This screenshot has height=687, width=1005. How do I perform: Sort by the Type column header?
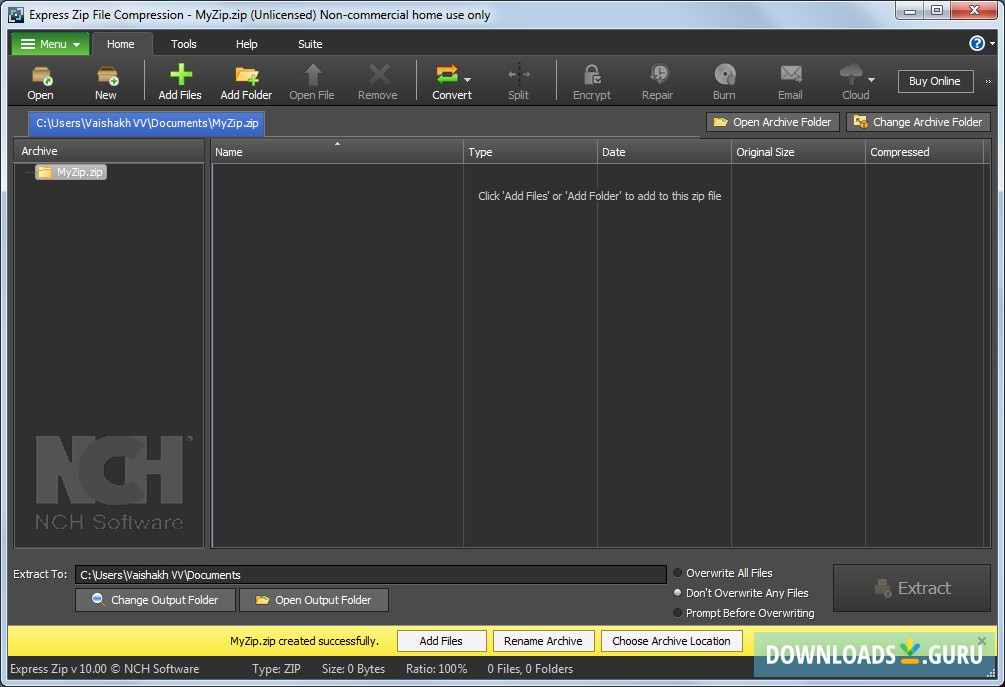[530, 152]
